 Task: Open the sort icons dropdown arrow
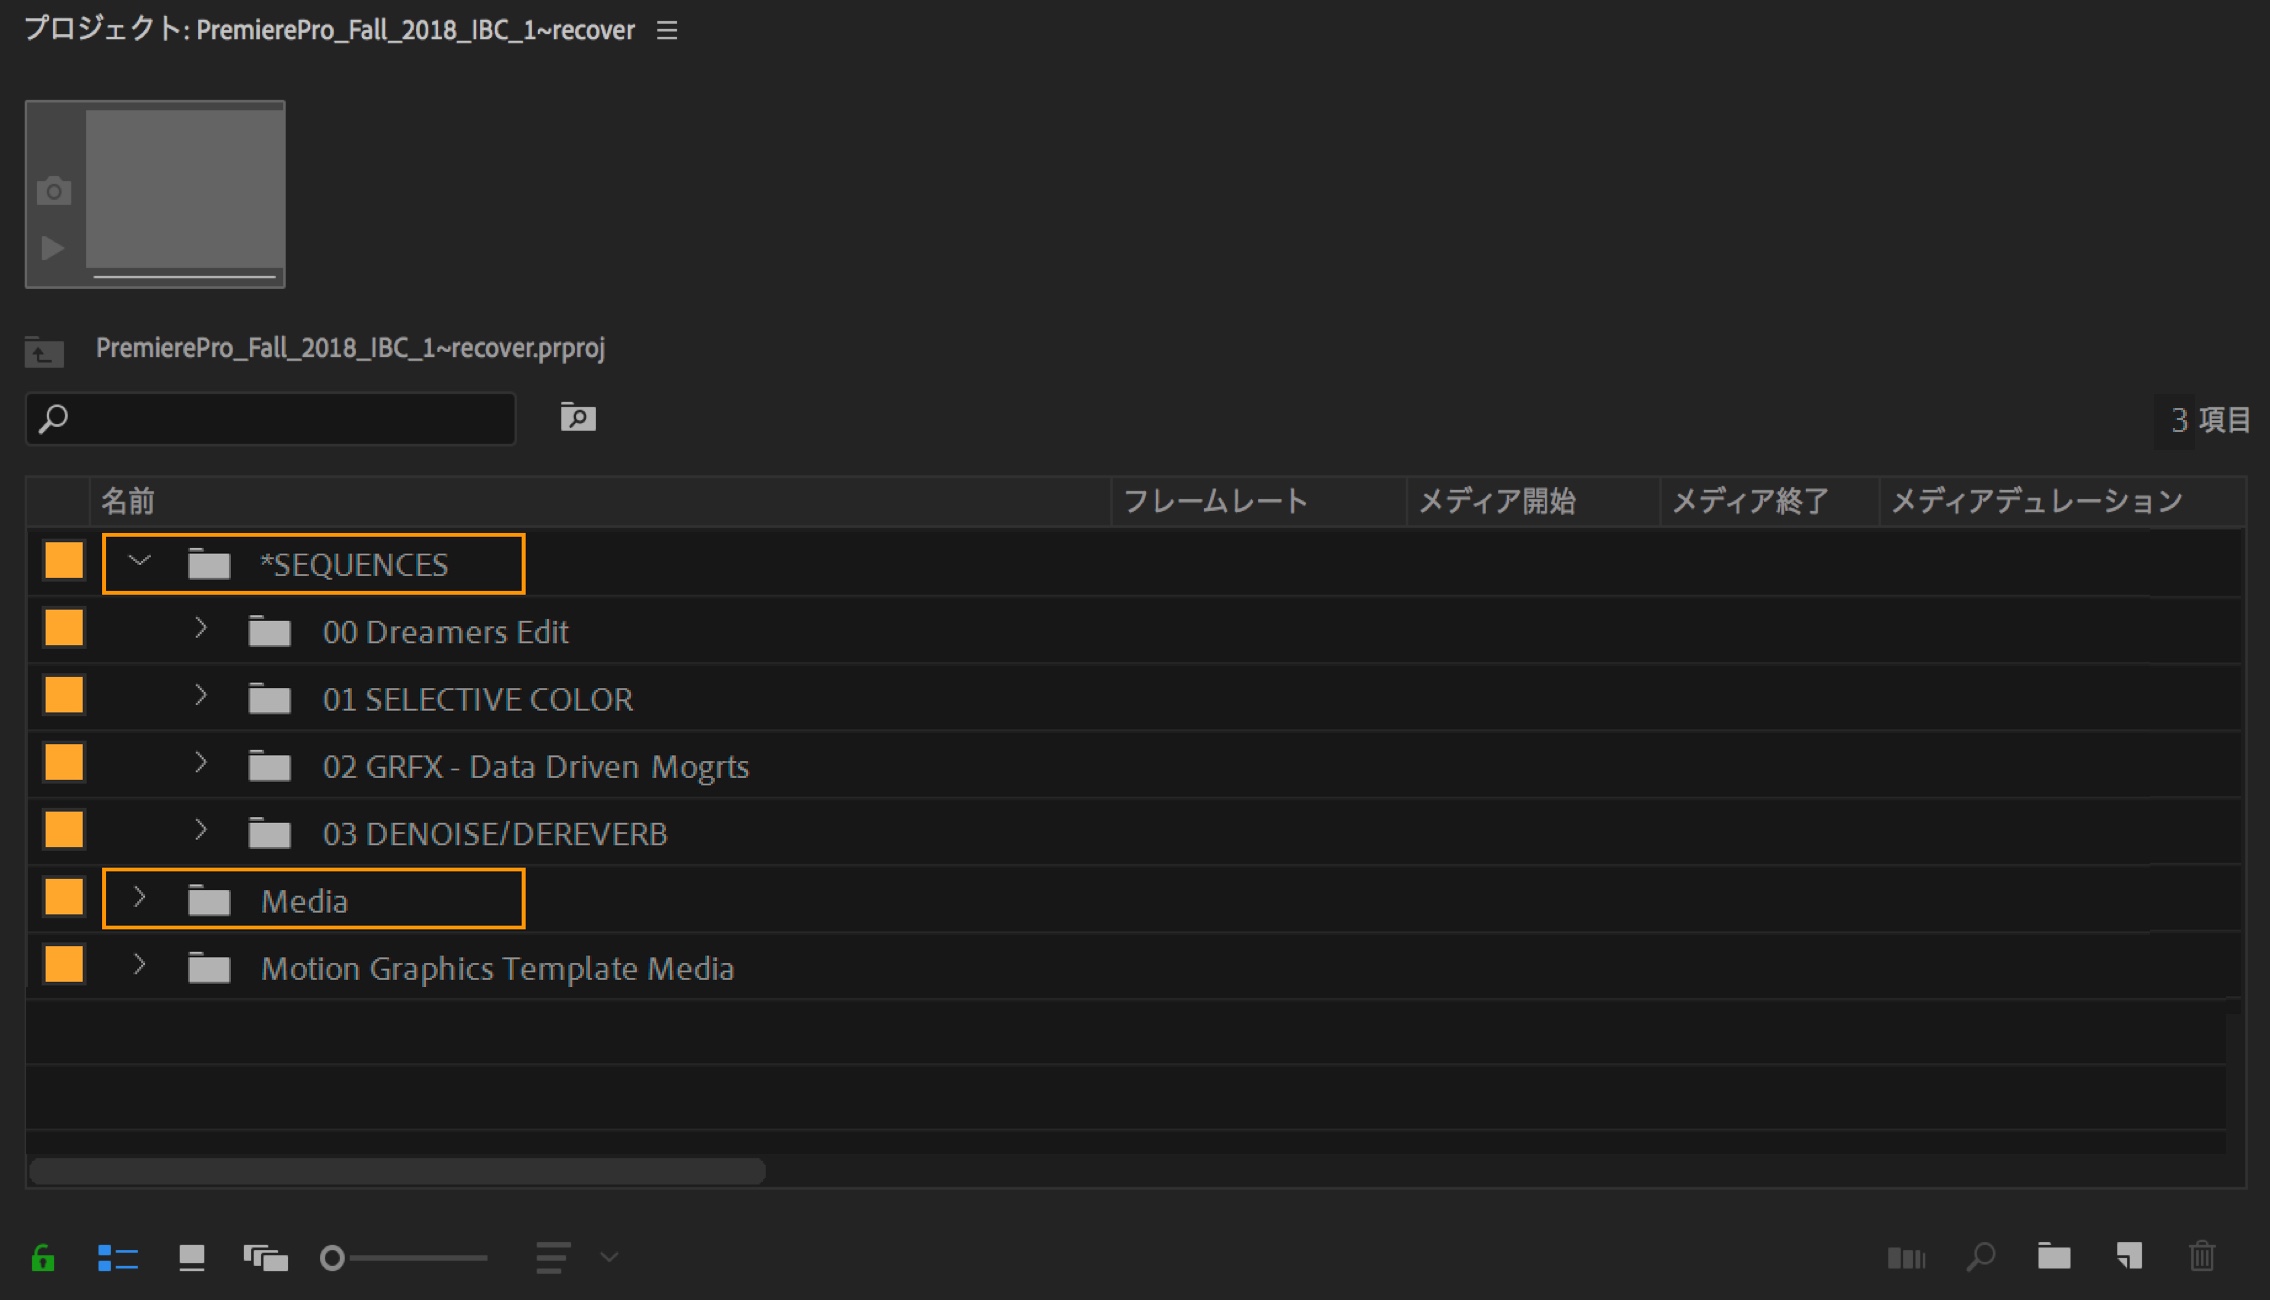(609, 1257)
